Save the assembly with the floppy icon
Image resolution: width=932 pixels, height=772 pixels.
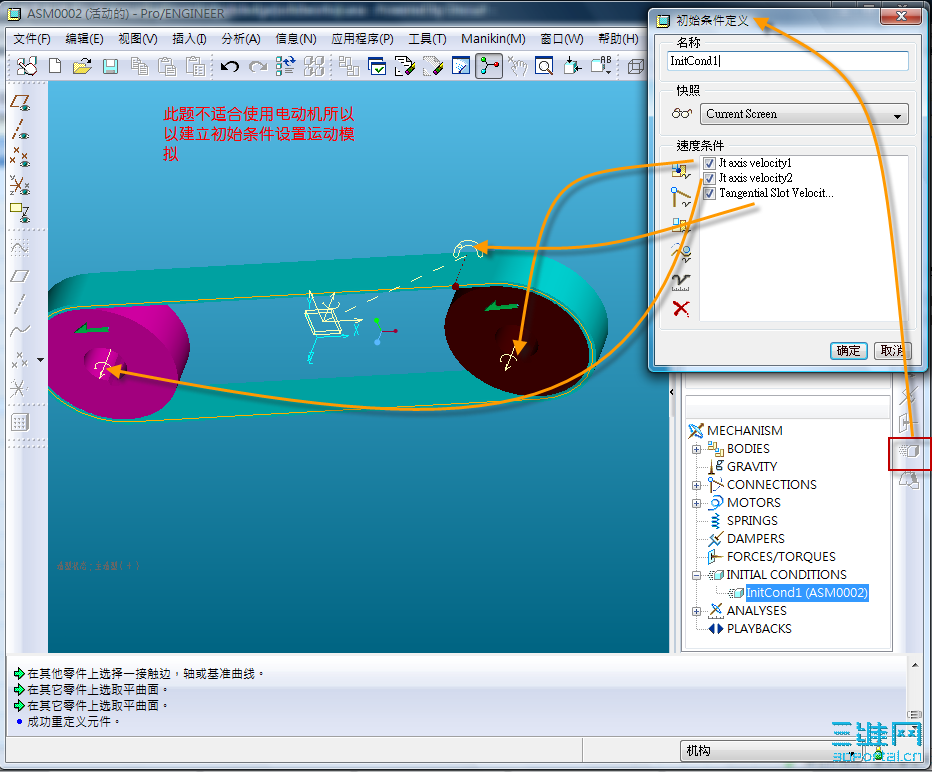coord(110,66)
